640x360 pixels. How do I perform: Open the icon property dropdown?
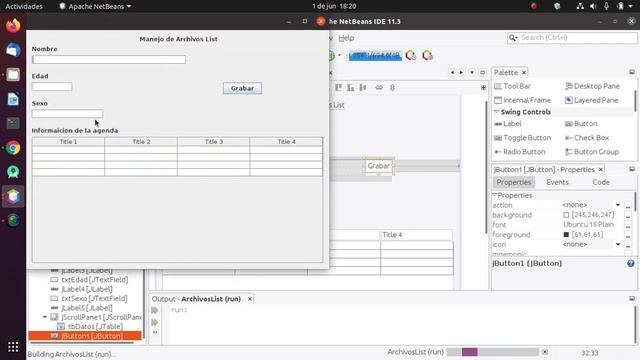click(x=618, y=244)
